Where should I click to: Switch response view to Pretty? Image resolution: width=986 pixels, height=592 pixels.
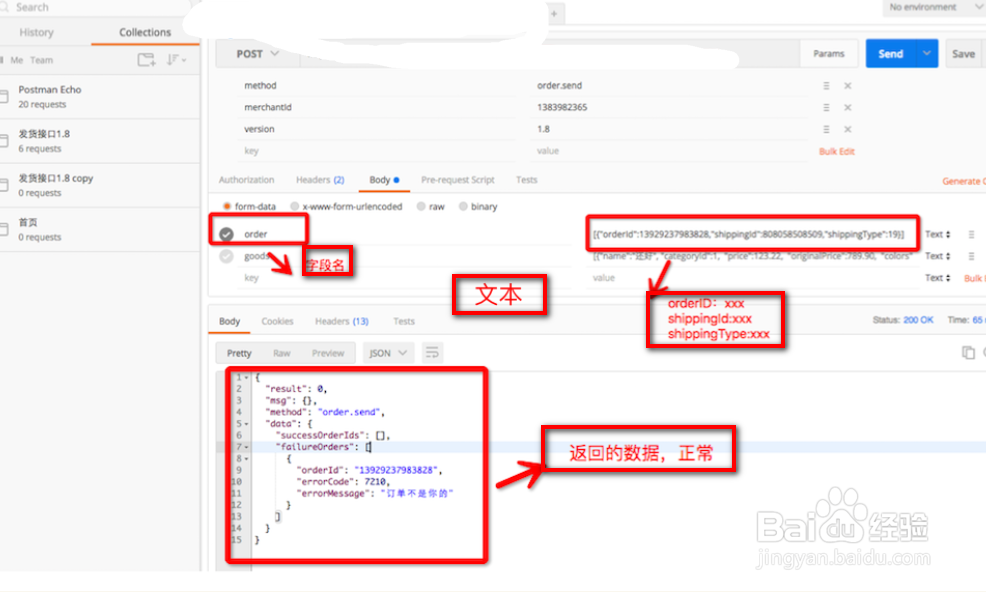239,353
